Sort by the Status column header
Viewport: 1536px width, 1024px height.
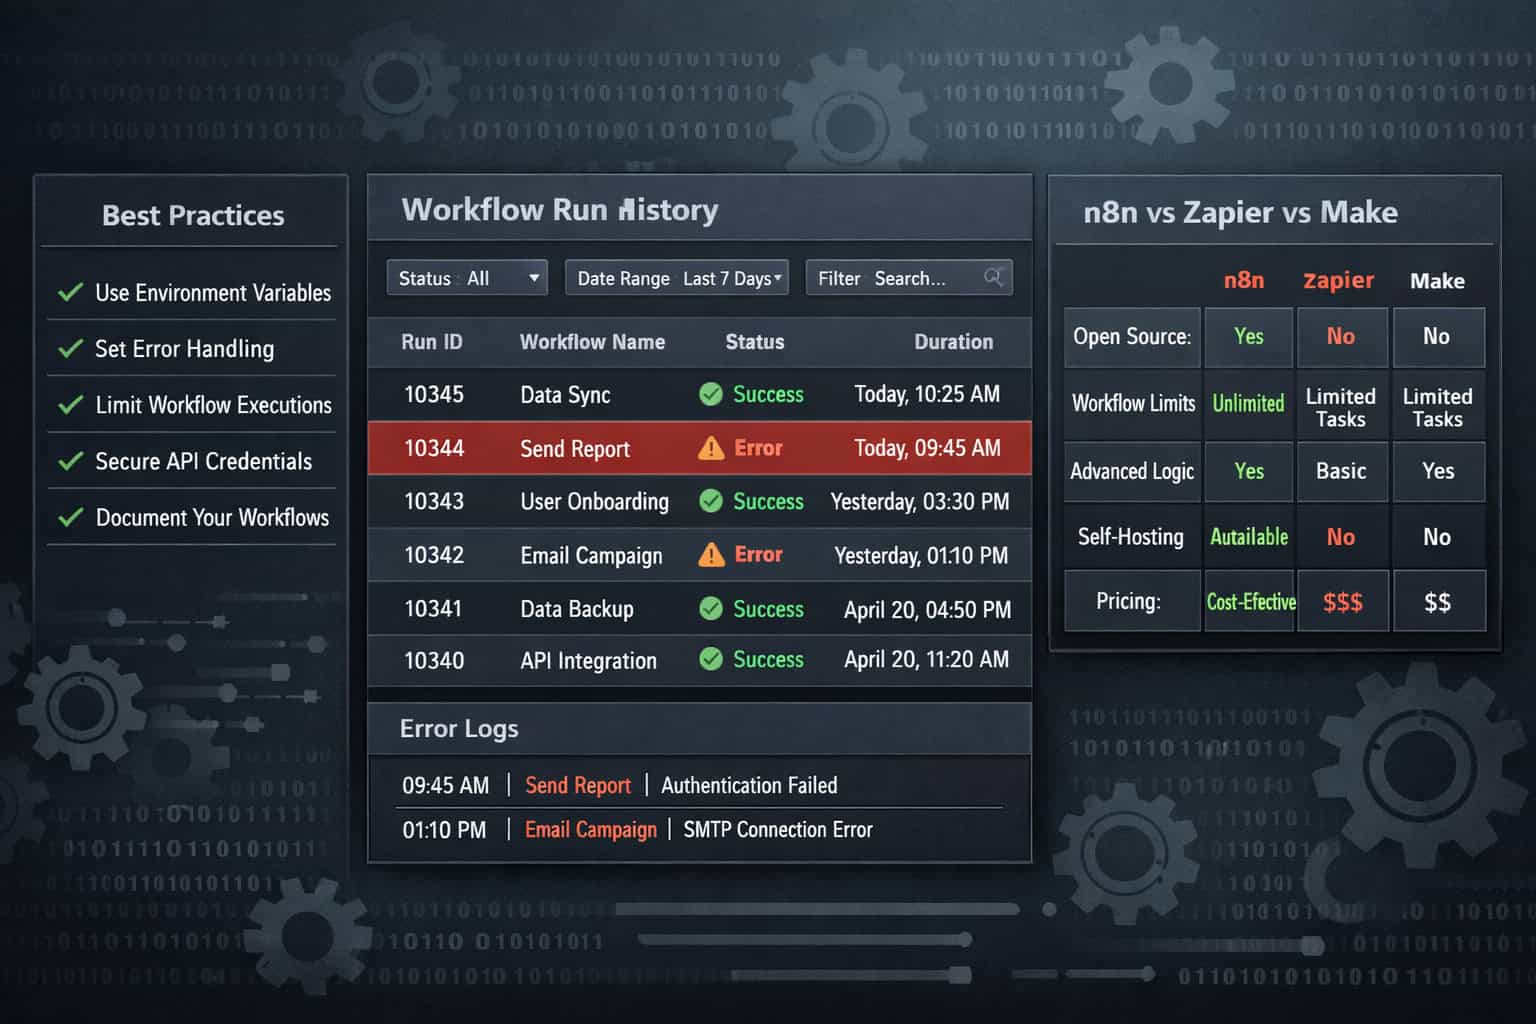coord(755,342)
